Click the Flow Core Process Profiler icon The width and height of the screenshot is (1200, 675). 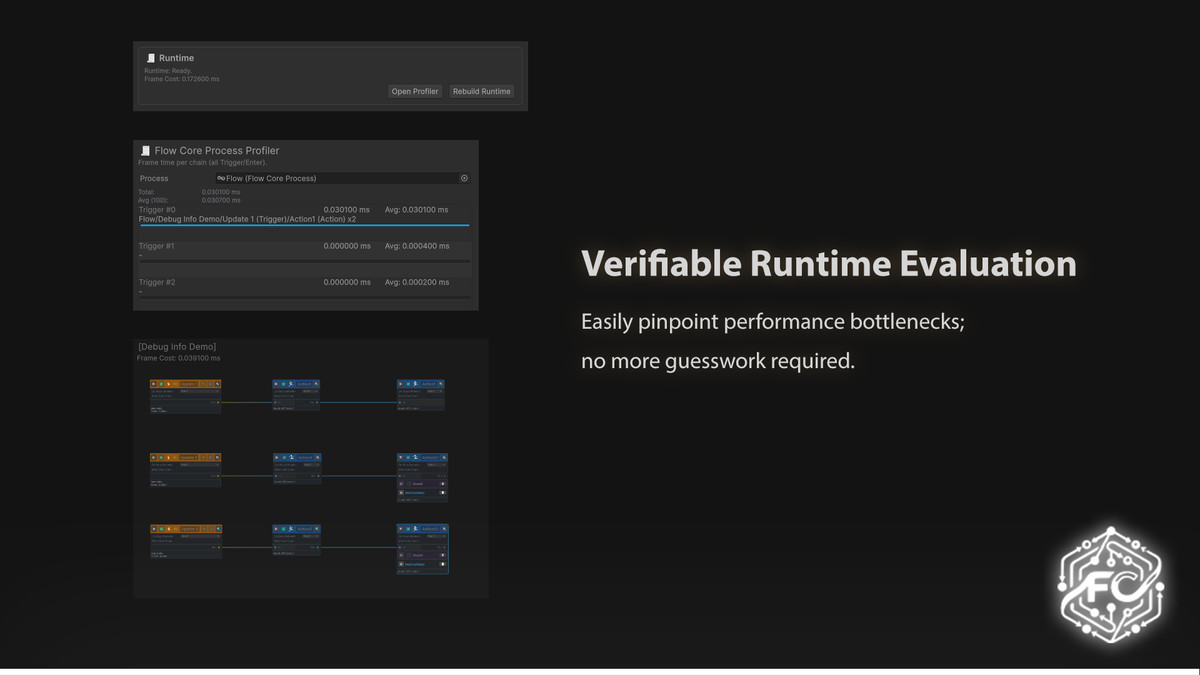146,151
